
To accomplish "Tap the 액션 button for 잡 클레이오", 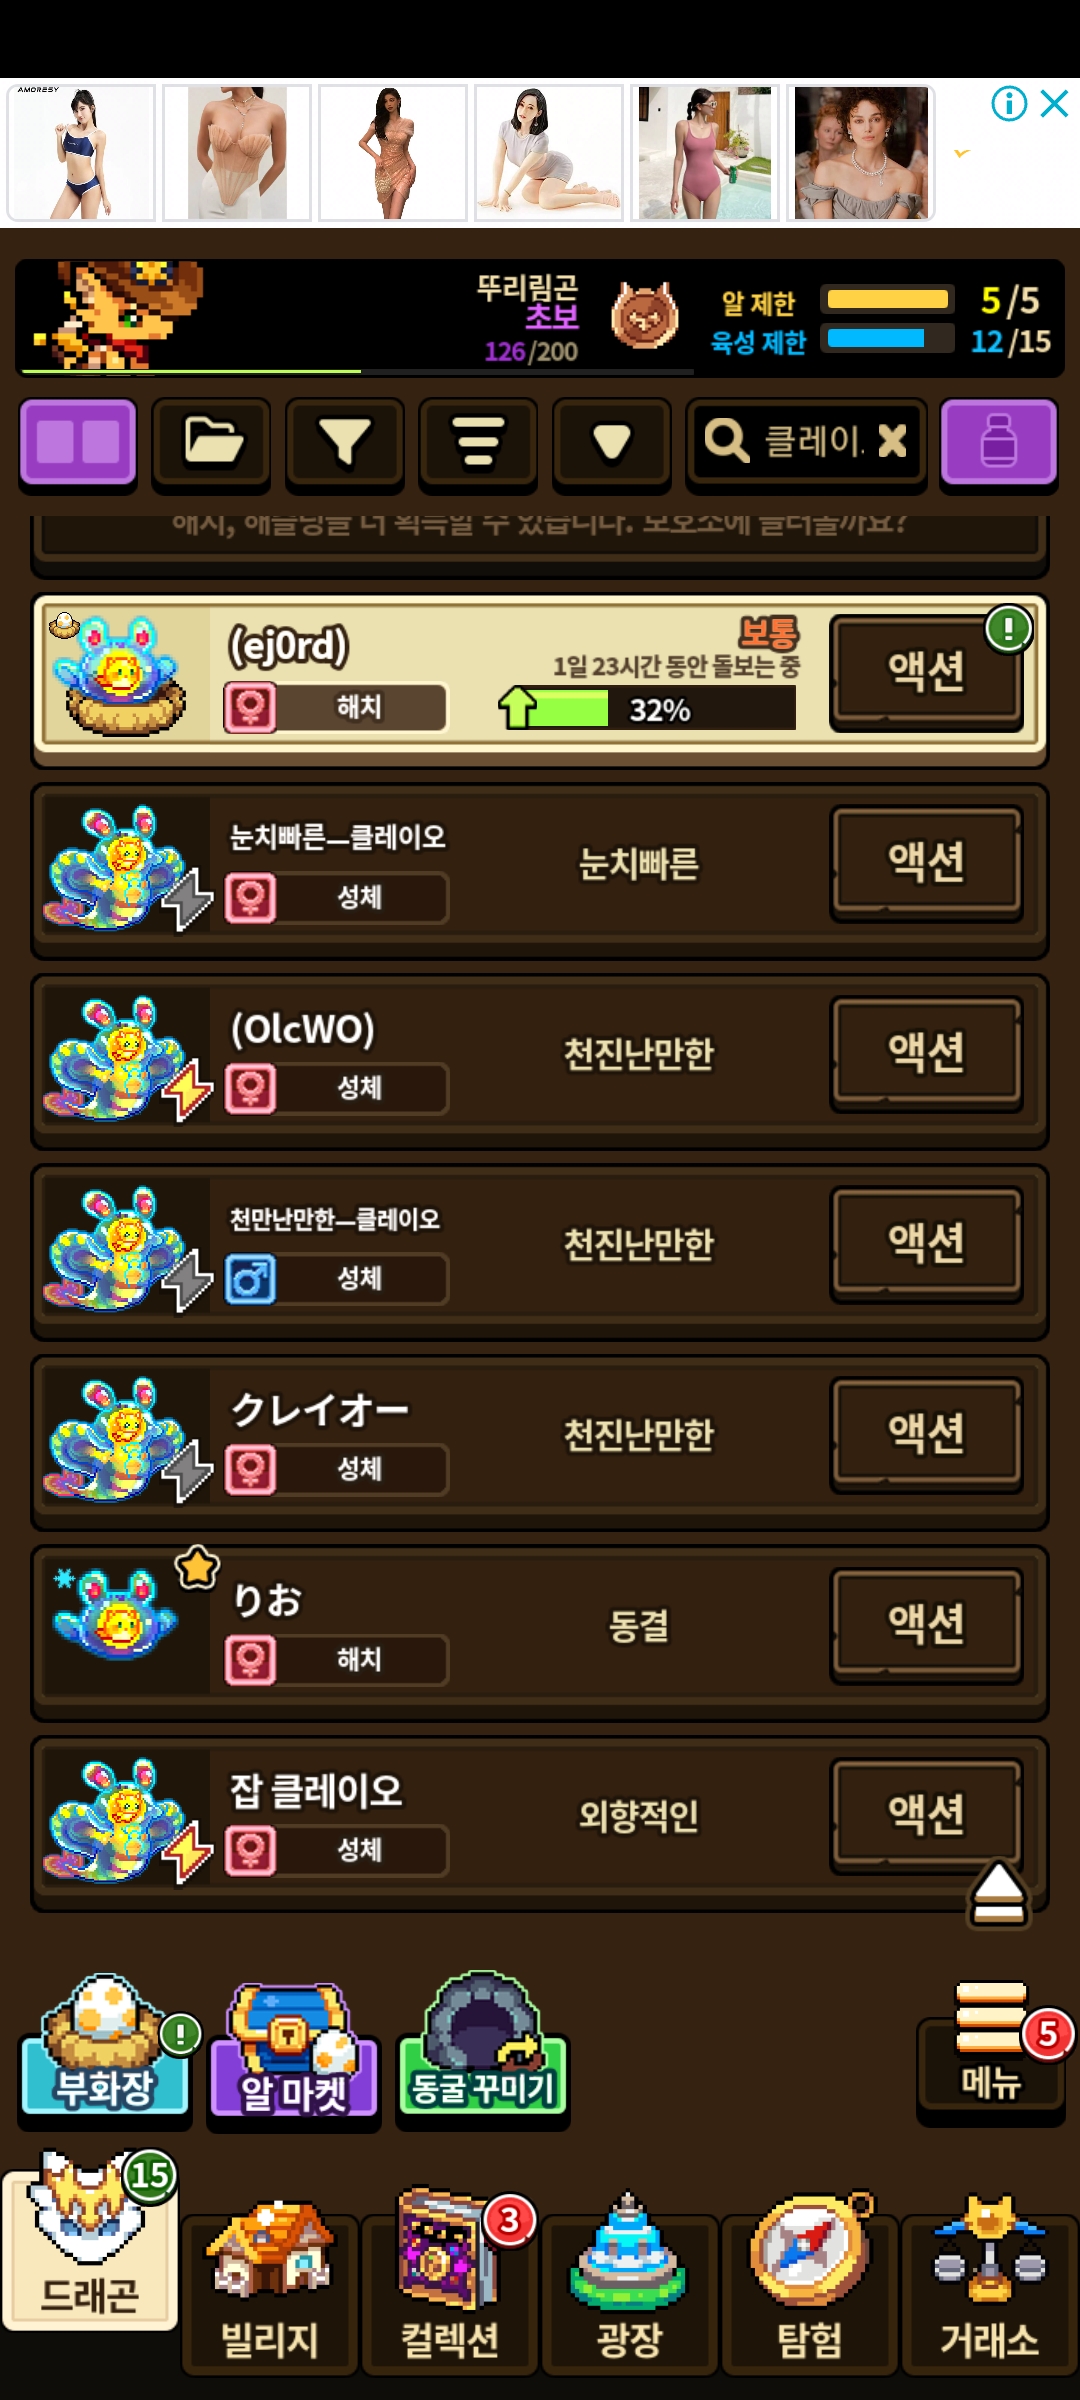I will 927,1814.
